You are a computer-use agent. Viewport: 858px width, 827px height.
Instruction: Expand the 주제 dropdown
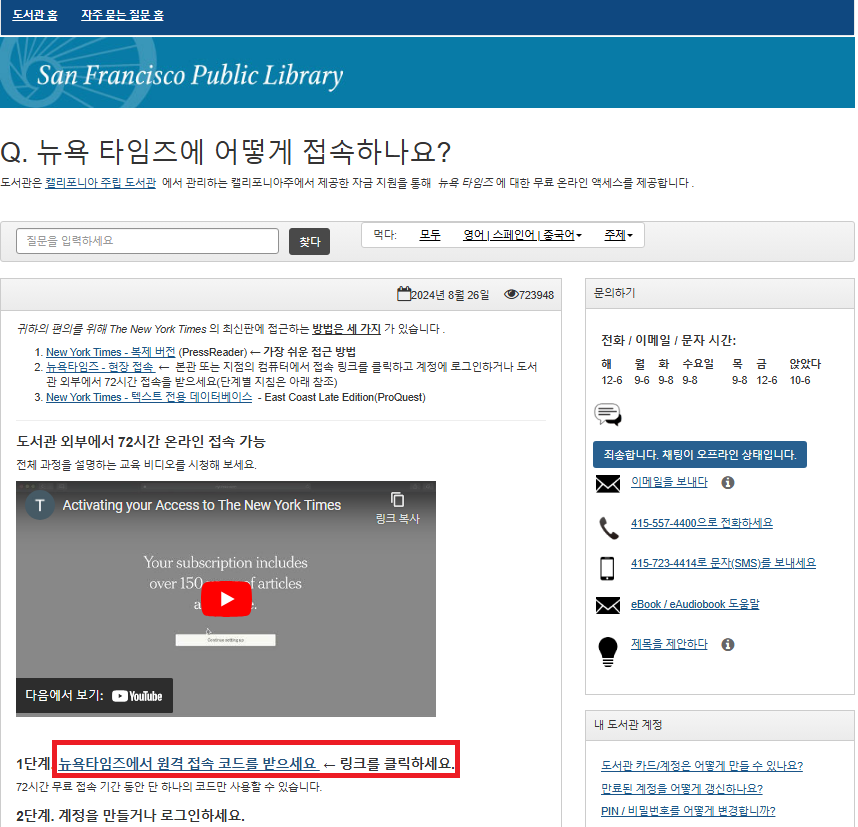(x=618, y=235)
